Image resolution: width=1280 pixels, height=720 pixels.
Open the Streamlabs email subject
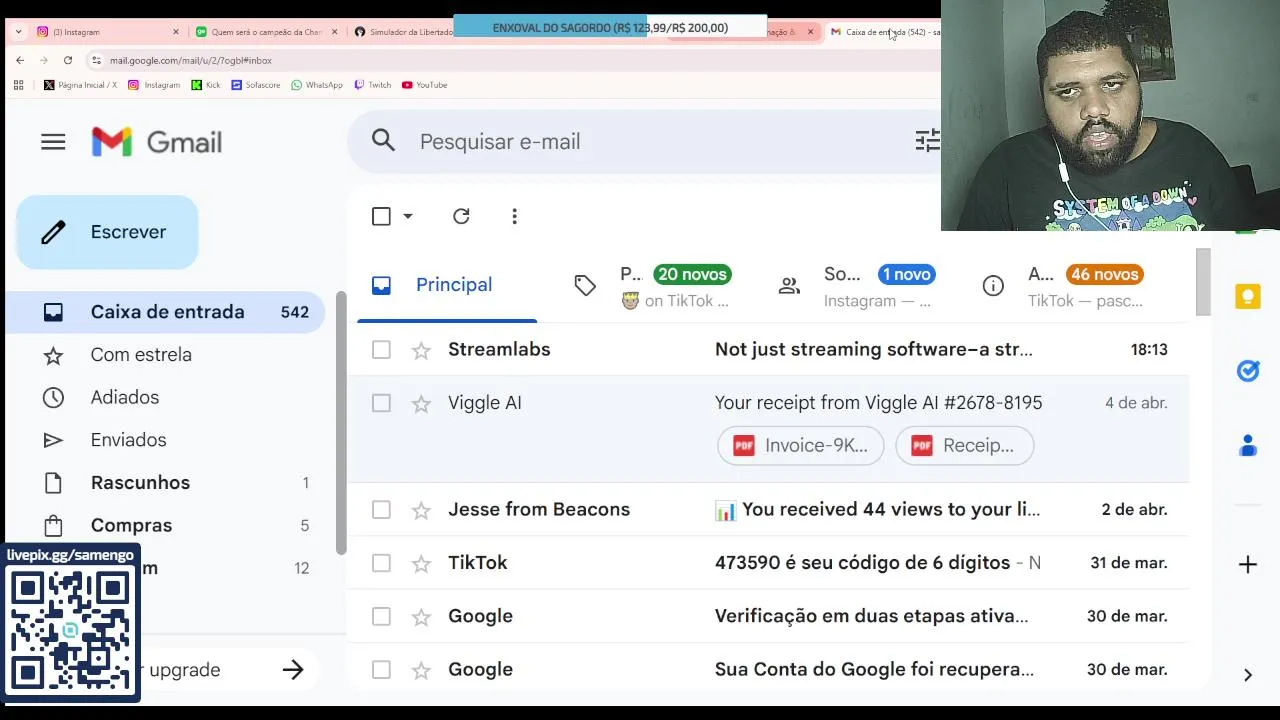(x=874, y=350)
